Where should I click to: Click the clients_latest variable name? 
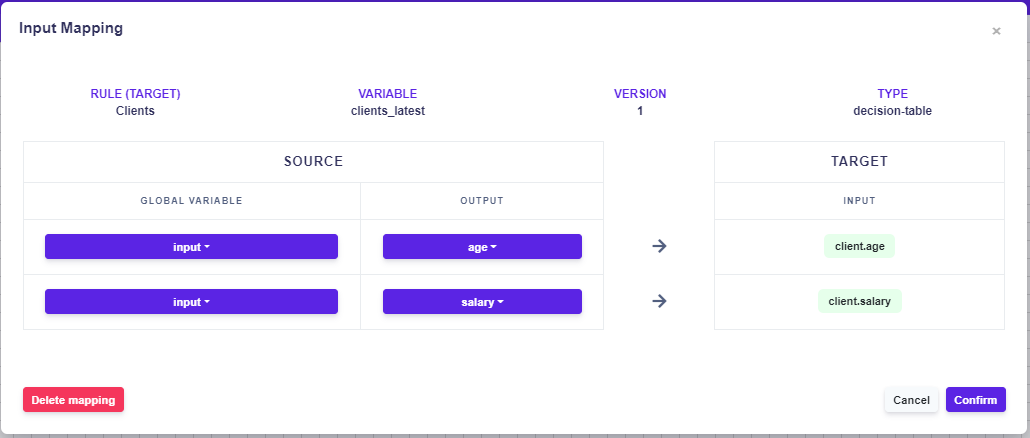click(x=387, y=111)
